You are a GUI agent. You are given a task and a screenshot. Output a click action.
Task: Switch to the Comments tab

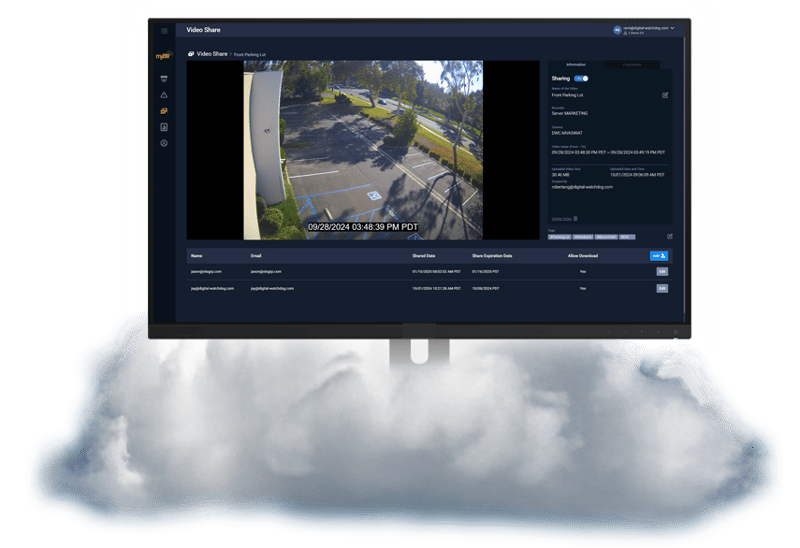pos(632,65)
